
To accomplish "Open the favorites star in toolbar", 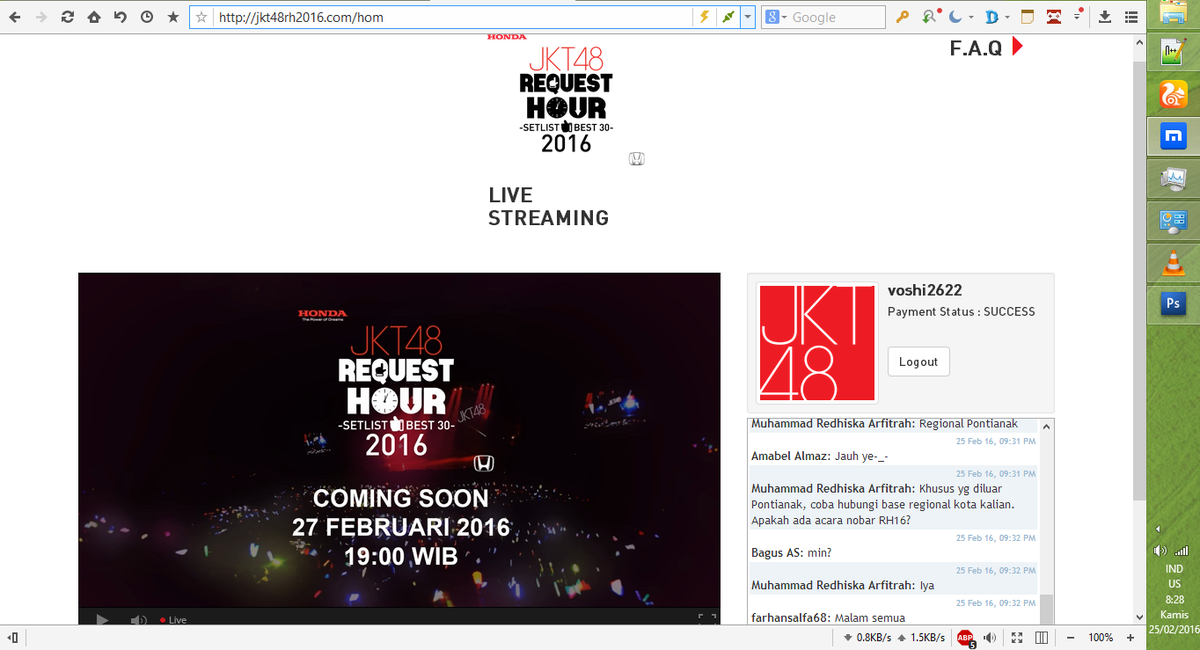I will point(173,17).
